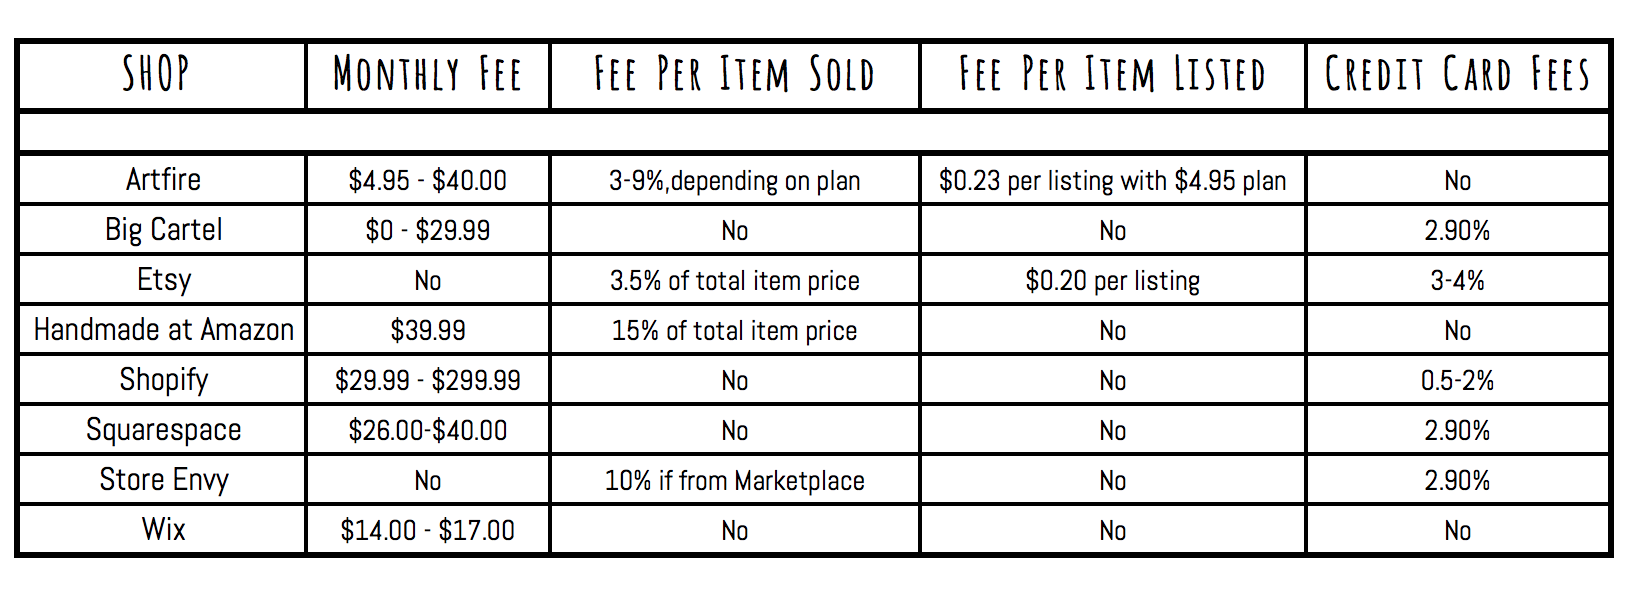The height and width of the screenshot is (602, 1628).
Task: Select the Shopify shop name cell
Action: pyautogui.click(x=163, y=380)
